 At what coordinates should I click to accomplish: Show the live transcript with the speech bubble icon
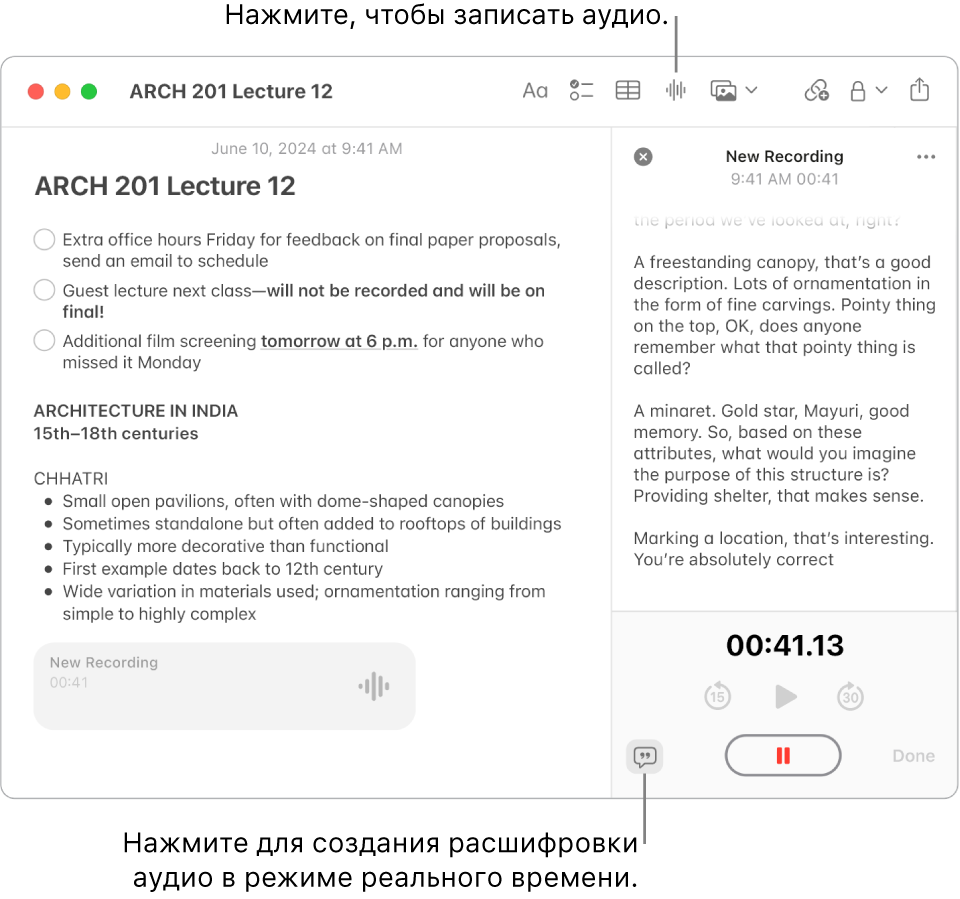pos(644,757)
